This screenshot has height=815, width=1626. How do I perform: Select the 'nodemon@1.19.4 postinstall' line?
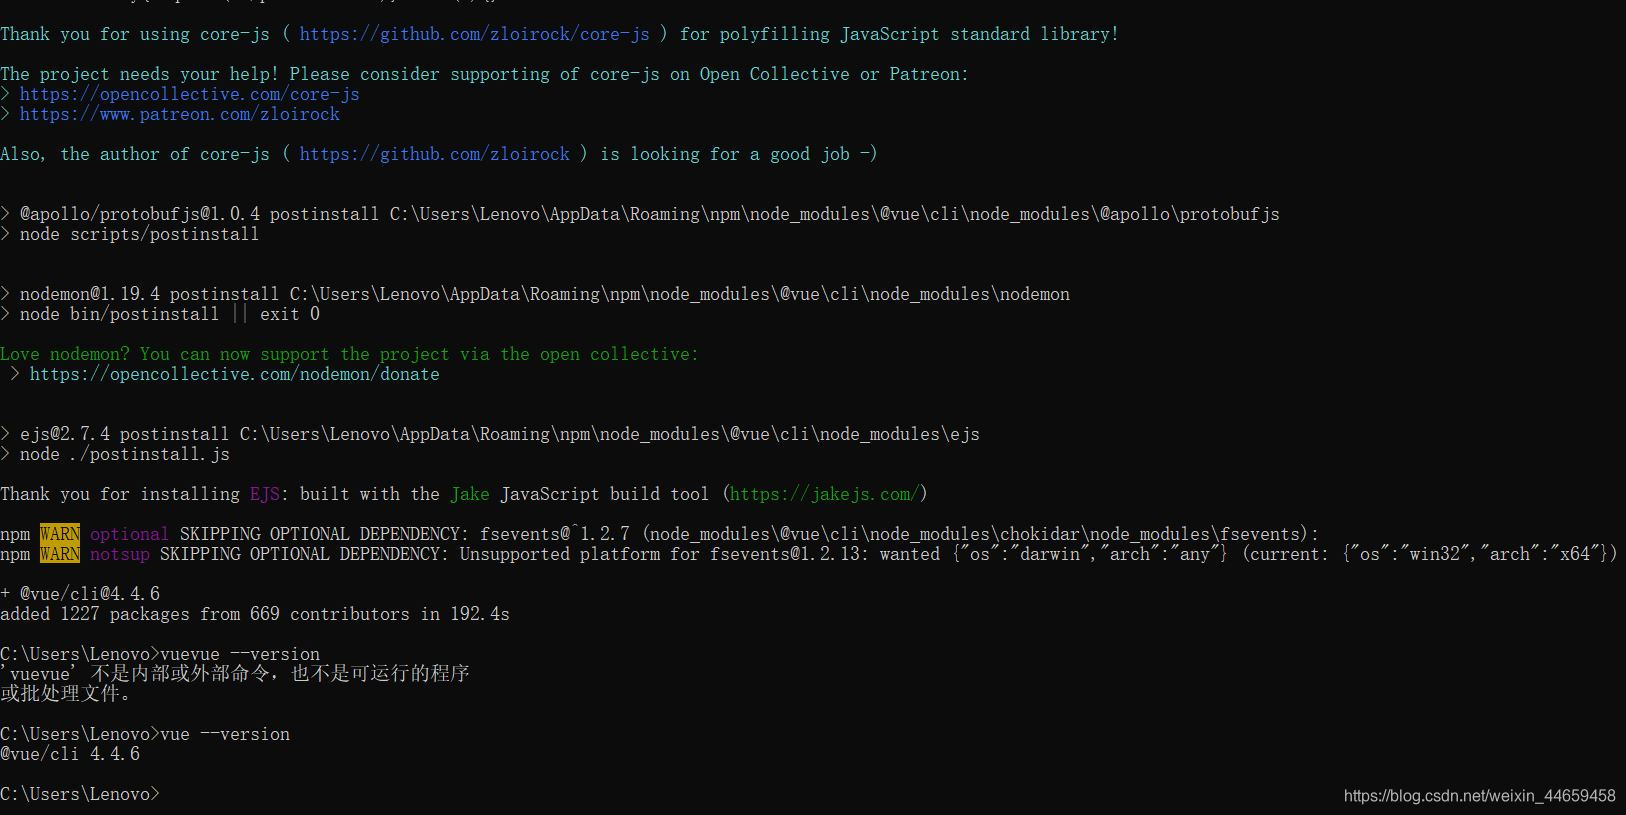[x=535, y=294]
